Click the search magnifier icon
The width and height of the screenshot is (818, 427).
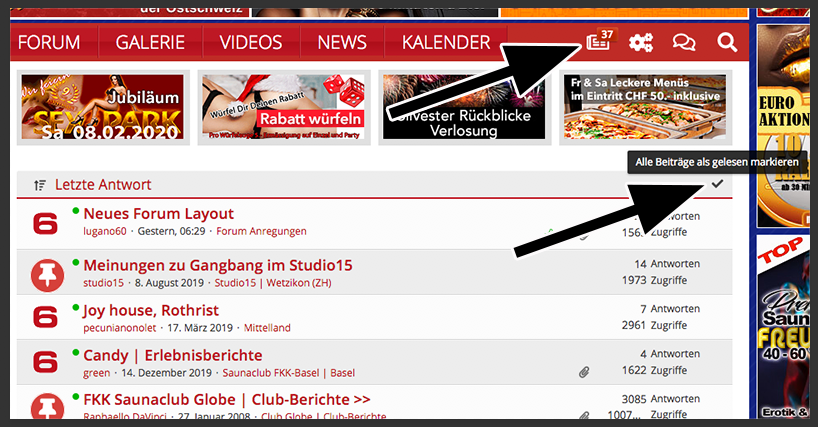(x=727, y=42)
